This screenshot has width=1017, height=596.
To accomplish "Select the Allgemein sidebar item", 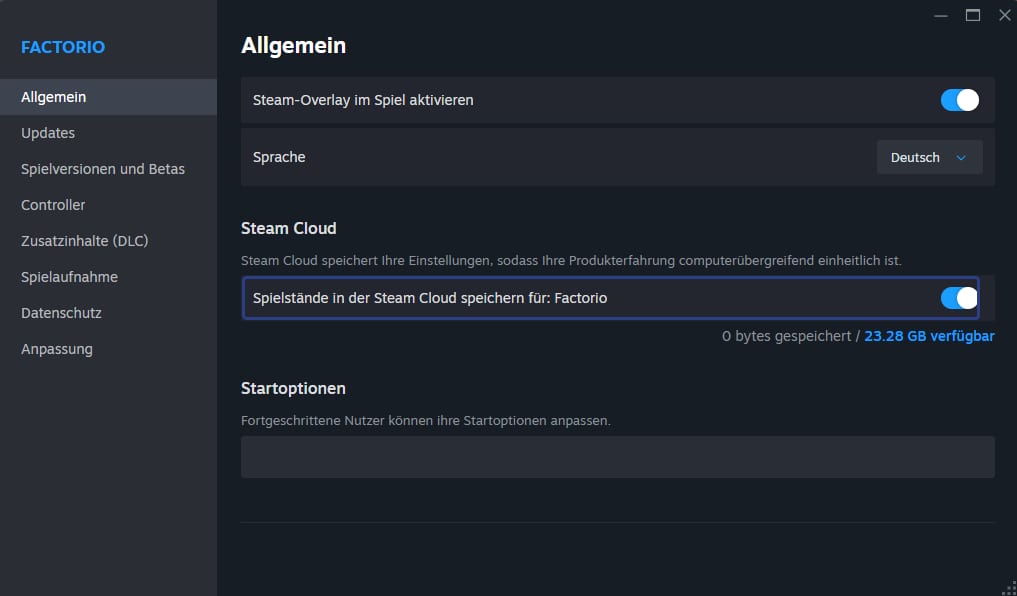I will (108, 97).
